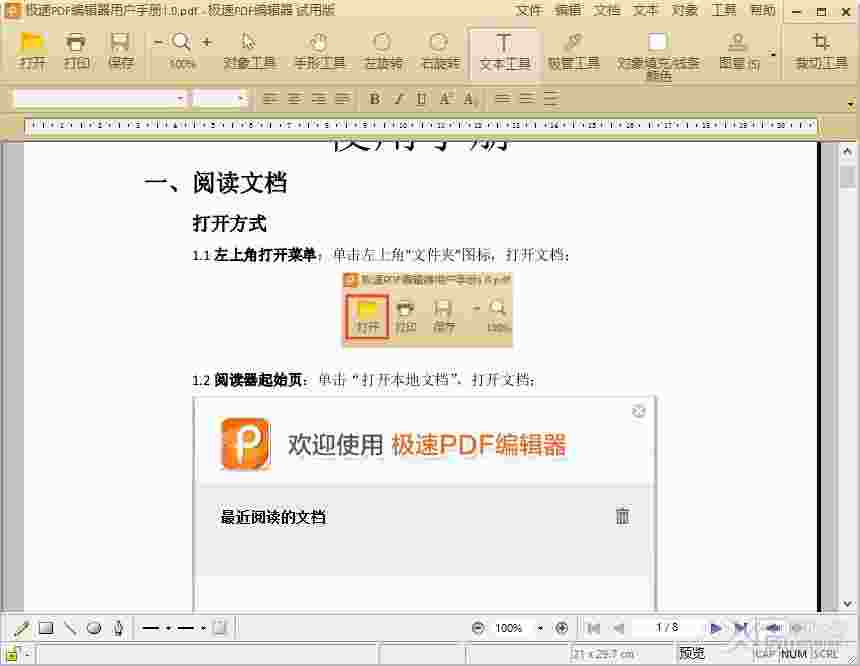Go to the first page
Screen dimensions: 860x666
[x=593, y=628]
